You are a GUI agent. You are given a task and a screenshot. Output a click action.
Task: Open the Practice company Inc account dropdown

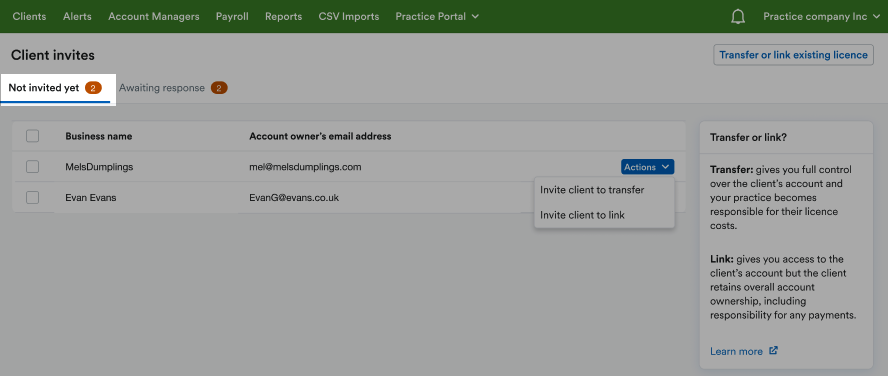[821, 16]
